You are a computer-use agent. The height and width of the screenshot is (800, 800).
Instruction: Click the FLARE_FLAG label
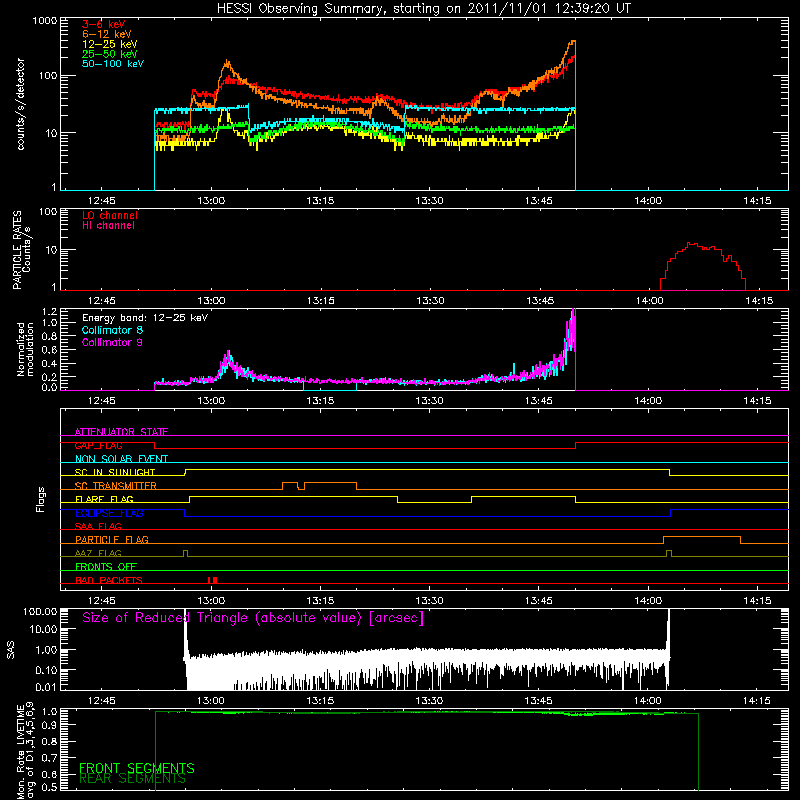point(104,499)
